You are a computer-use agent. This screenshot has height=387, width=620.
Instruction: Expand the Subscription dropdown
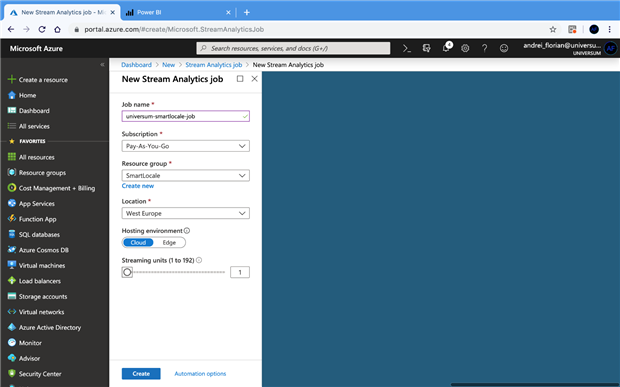(185, 146)
